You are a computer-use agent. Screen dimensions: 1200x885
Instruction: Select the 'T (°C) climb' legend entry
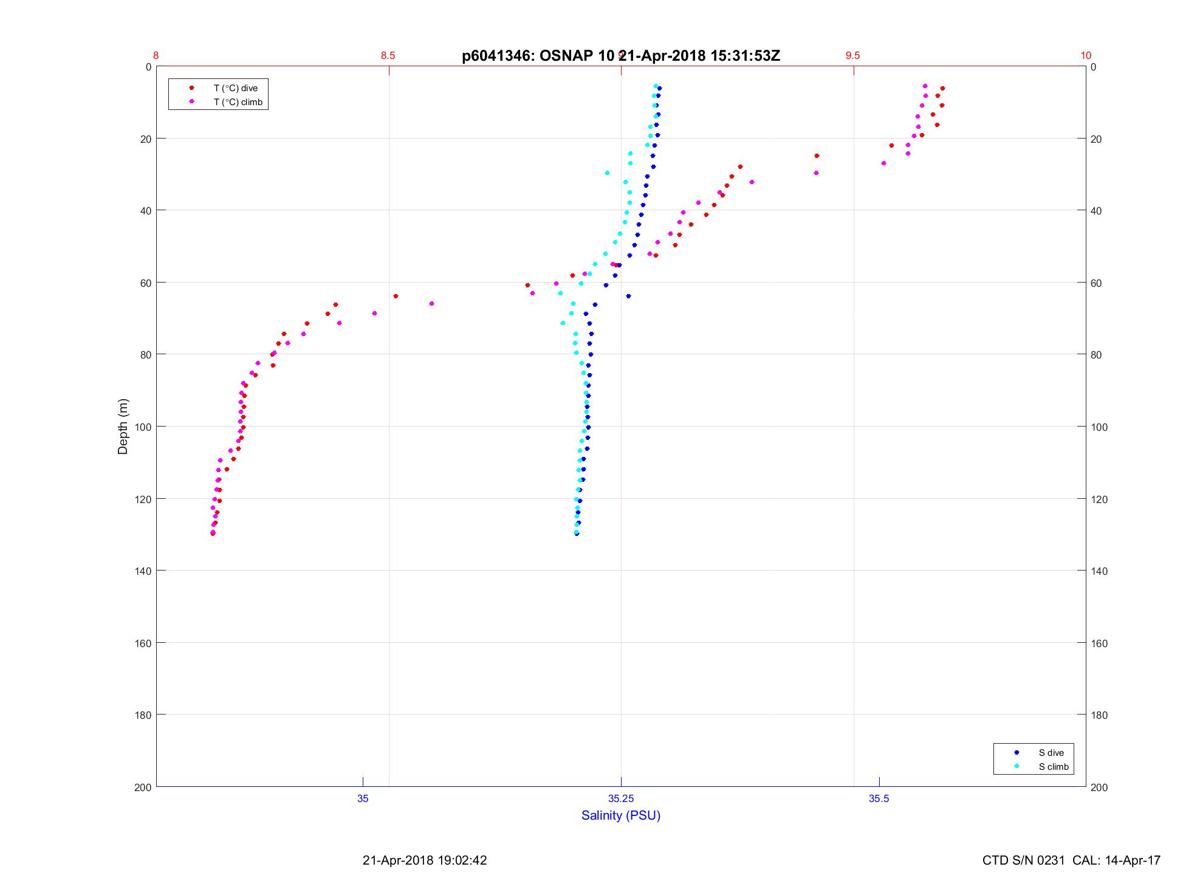click(238, 102)
